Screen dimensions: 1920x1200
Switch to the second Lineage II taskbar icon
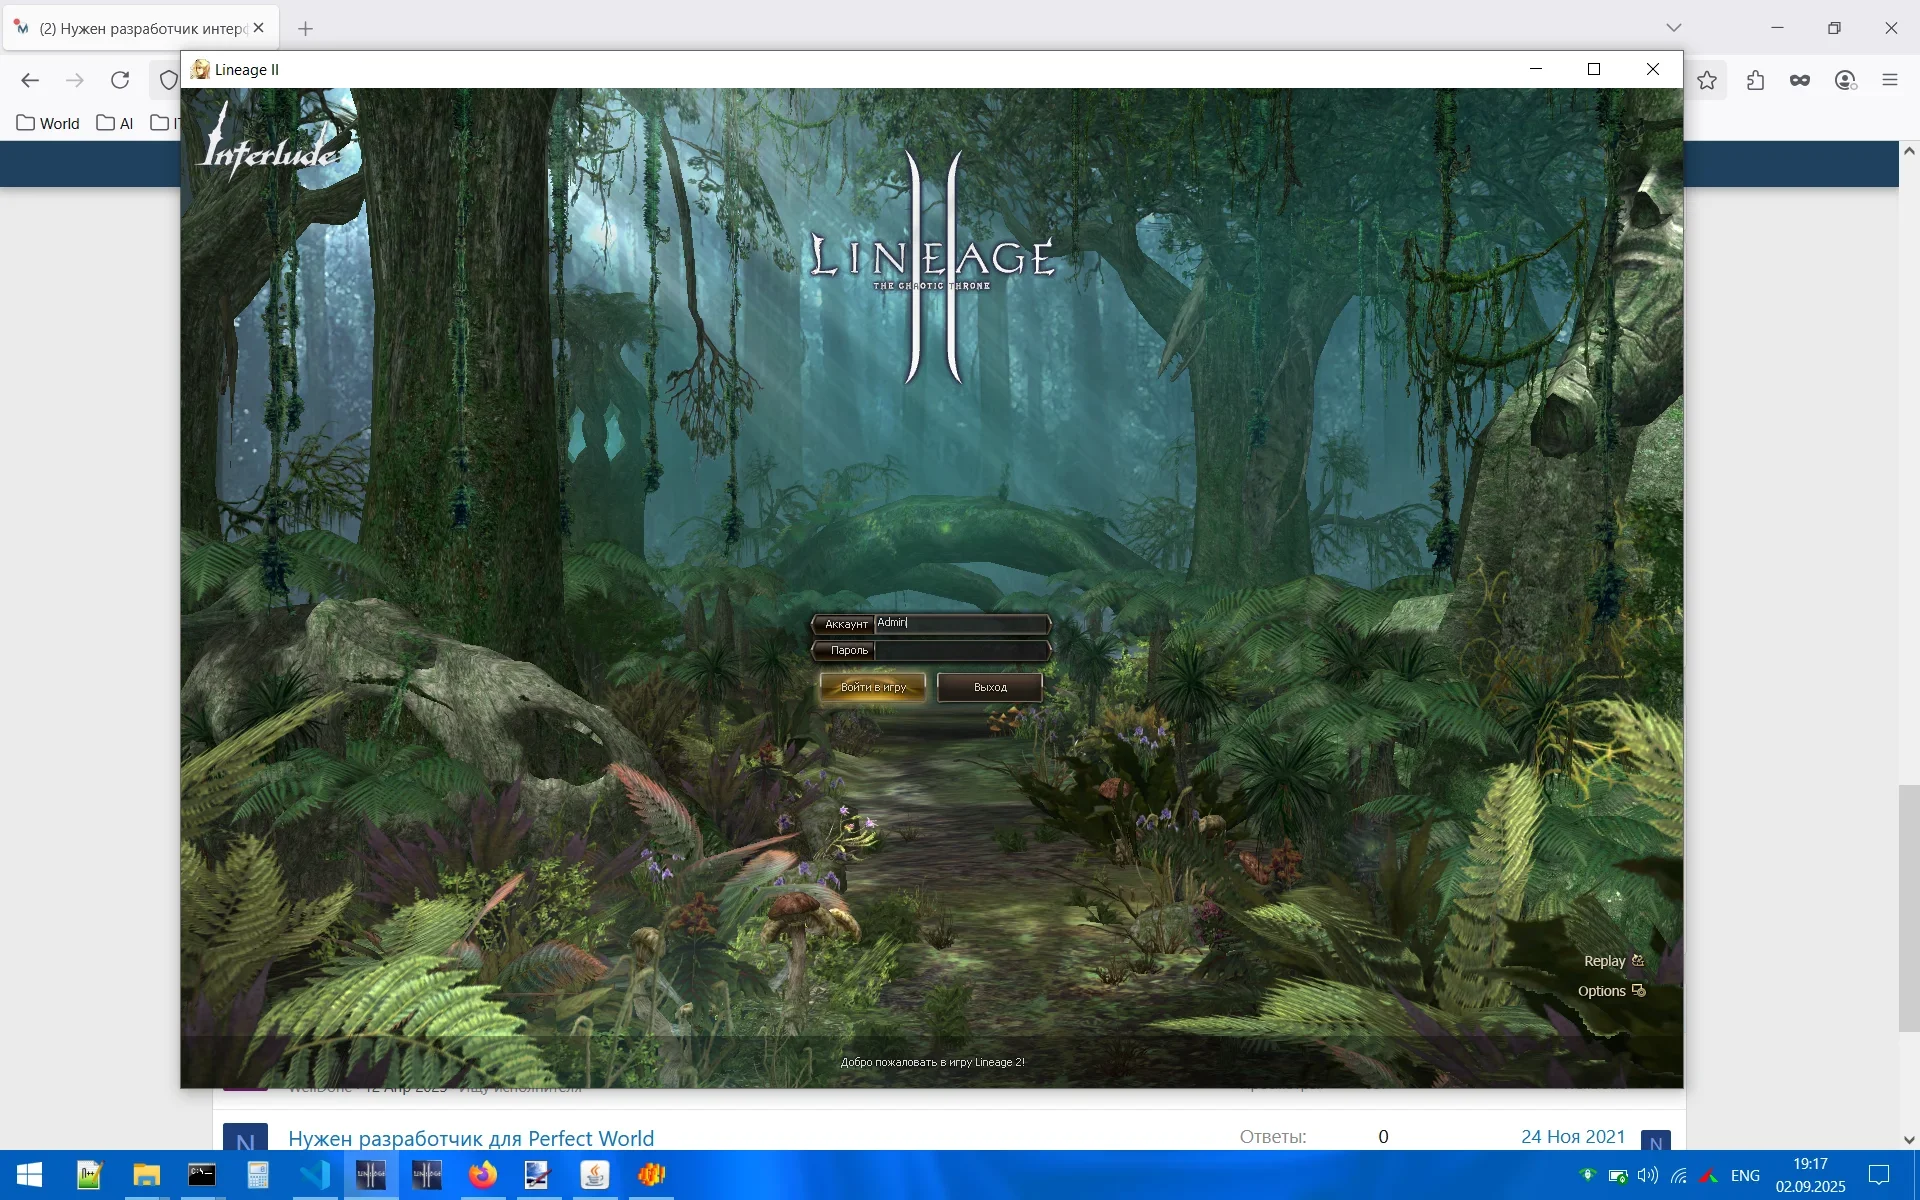pos(427,1175)
